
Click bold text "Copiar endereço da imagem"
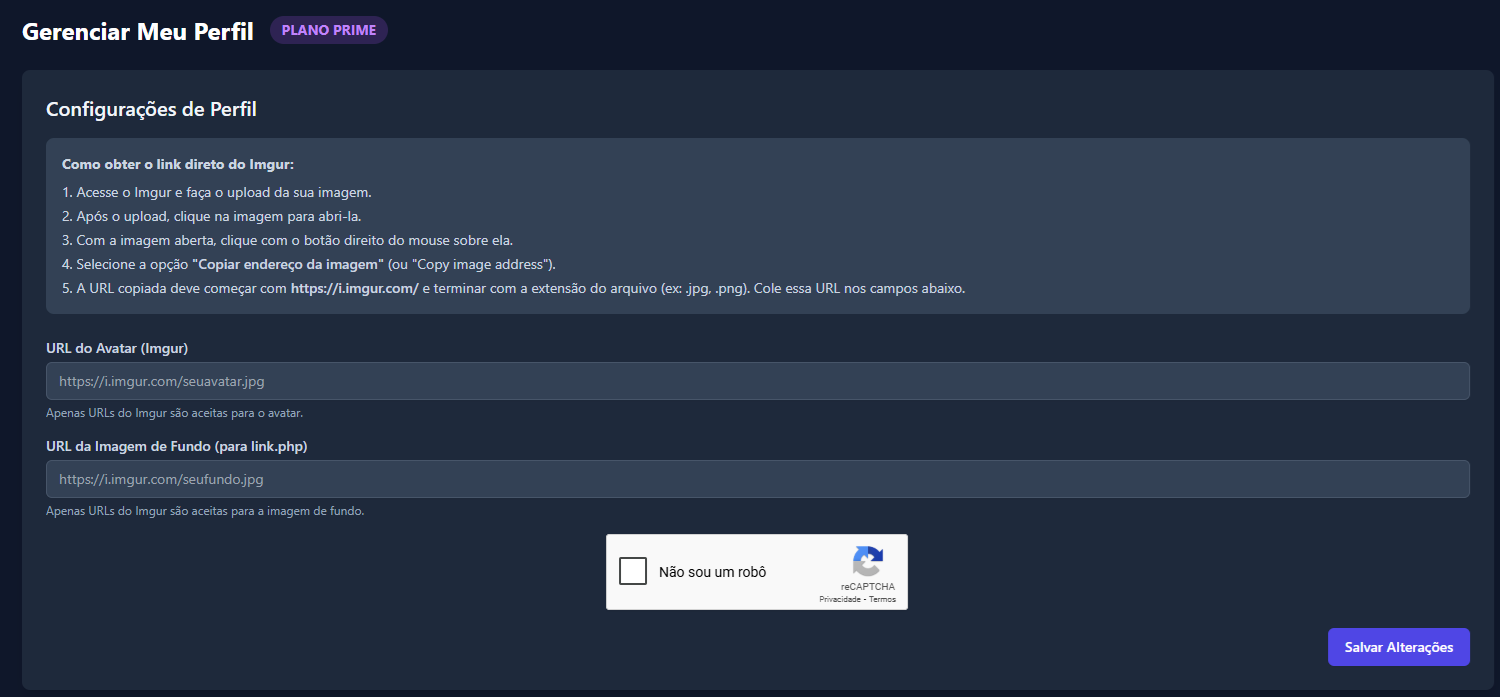click(288, 264)
